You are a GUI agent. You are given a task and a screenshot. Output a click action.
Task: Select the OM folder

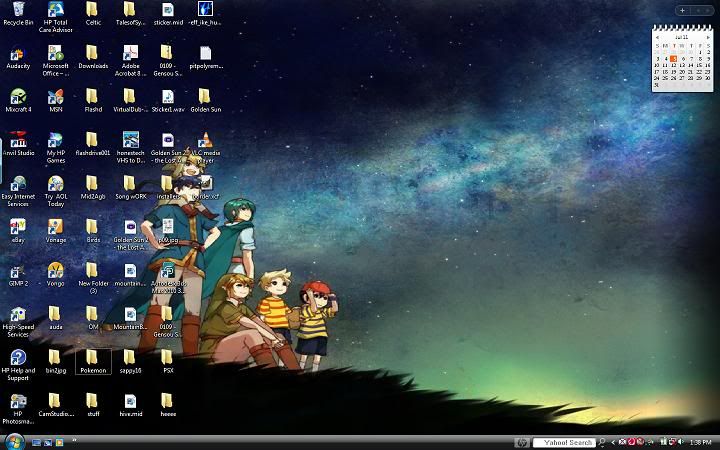point(93,318)
